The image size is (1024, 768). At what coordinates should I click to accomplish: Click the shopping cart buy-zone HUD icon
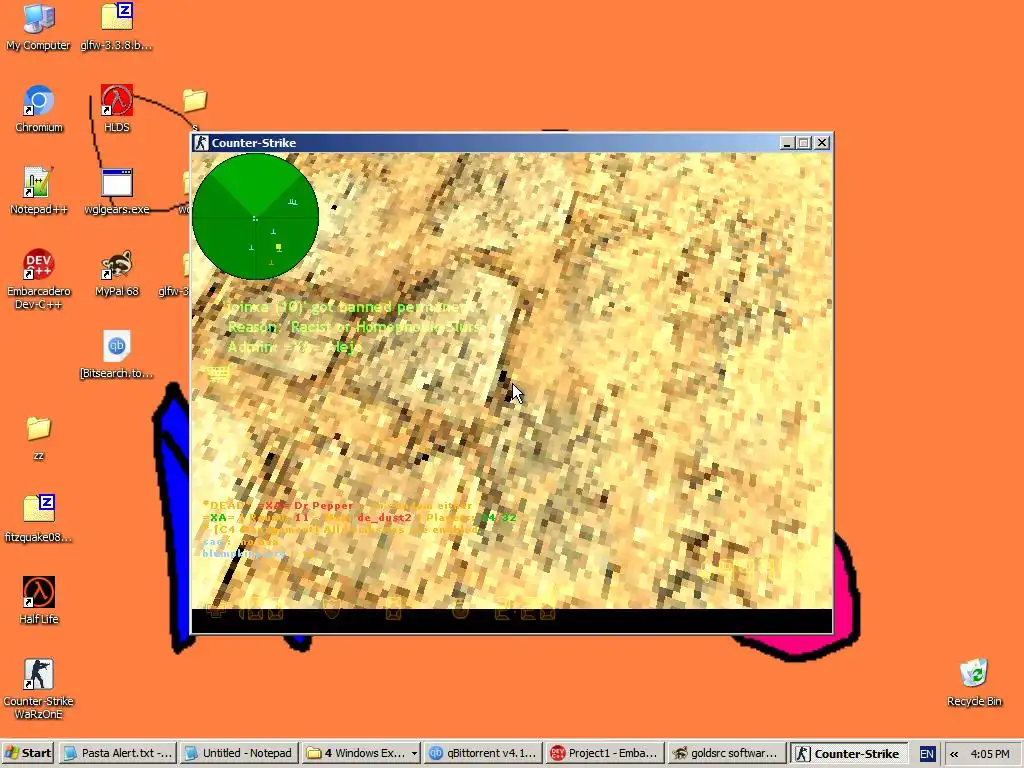coord(218,374)
